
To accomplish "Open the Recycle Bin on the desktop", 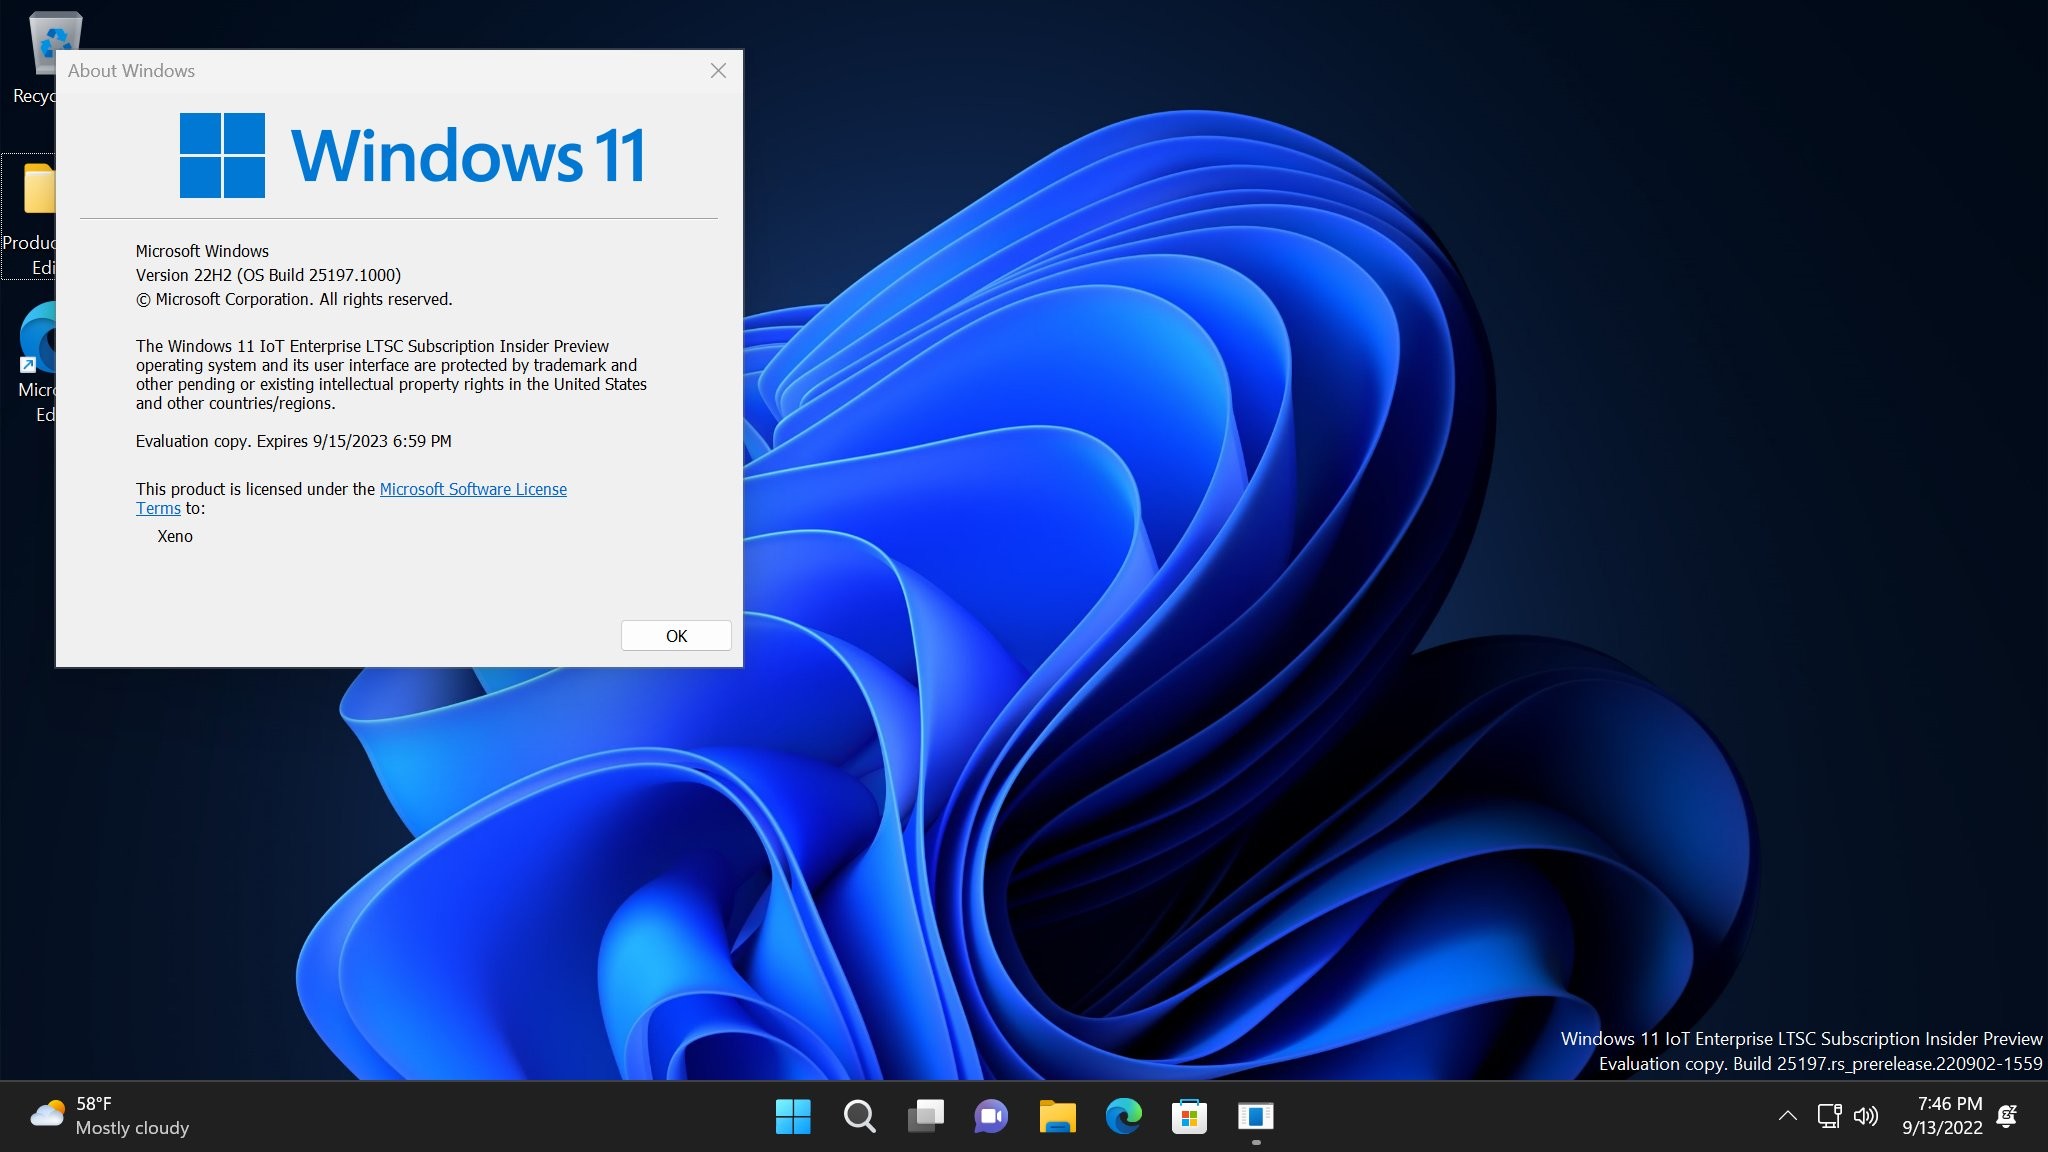I will (x=55, y=45).
